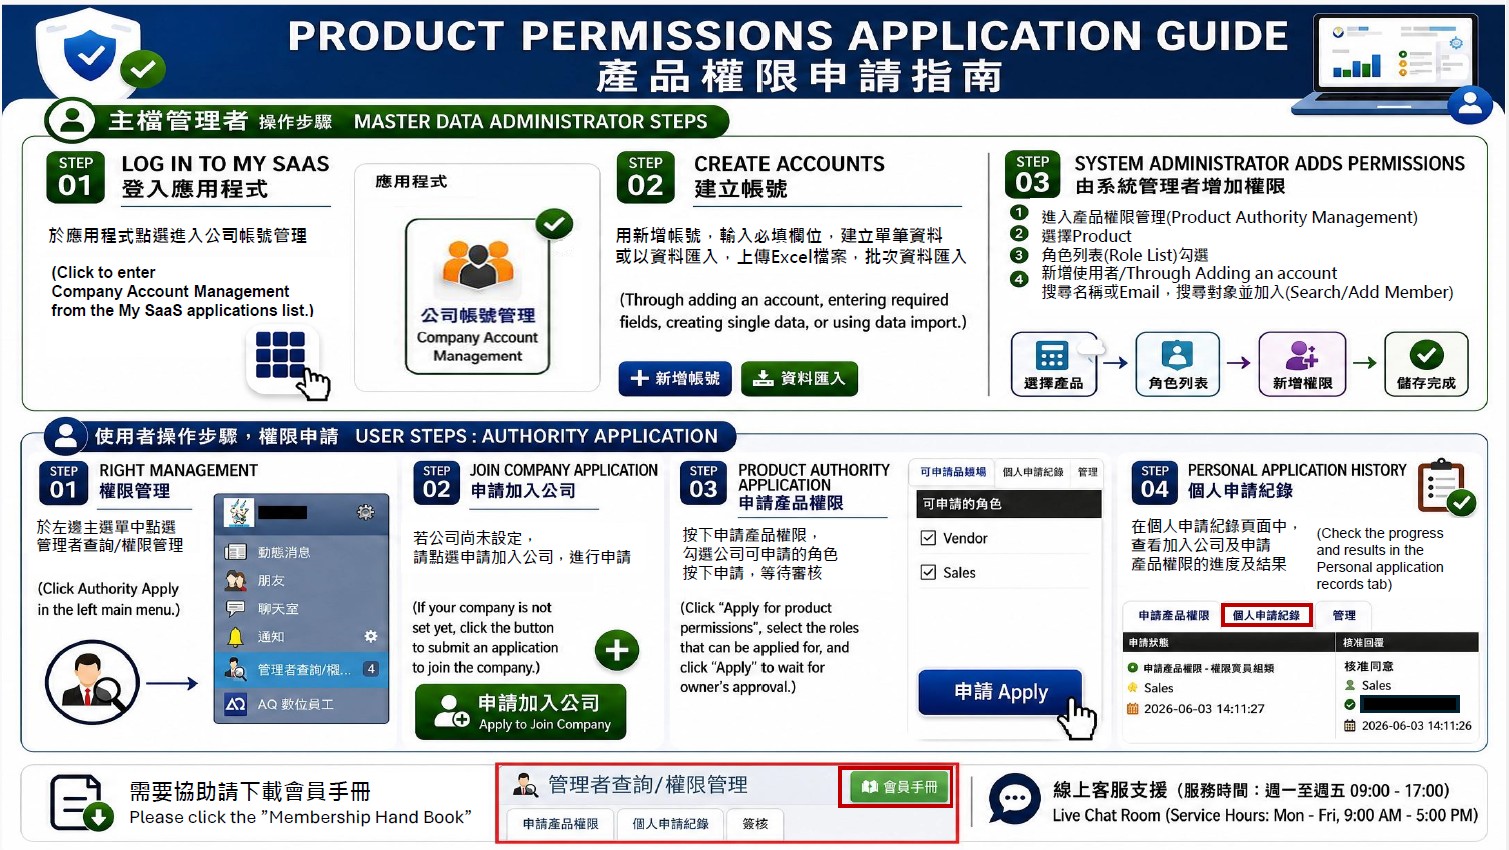Open the 會員手冊 membership handbook button
Image resolution: width=1509 pixels, height=850 pixels.
click(899, 787)
